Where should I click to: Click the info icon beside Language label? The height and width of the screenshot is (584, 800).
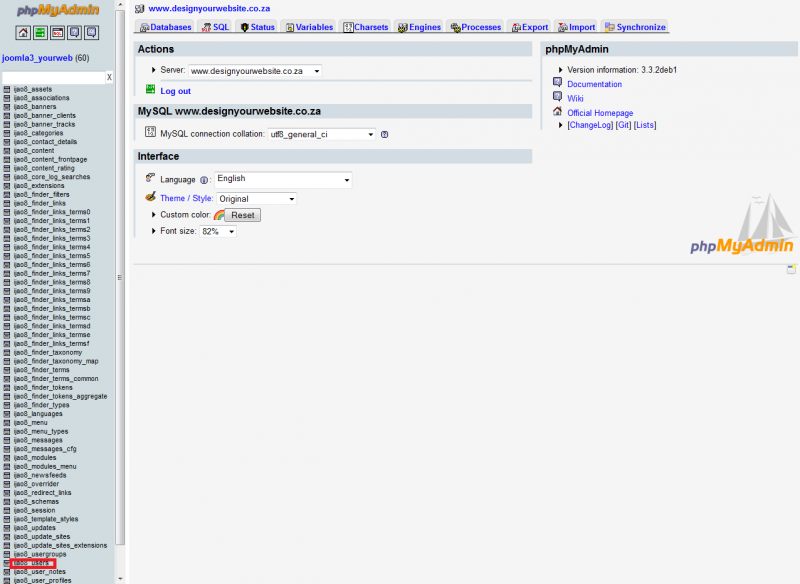coord(204,180)
